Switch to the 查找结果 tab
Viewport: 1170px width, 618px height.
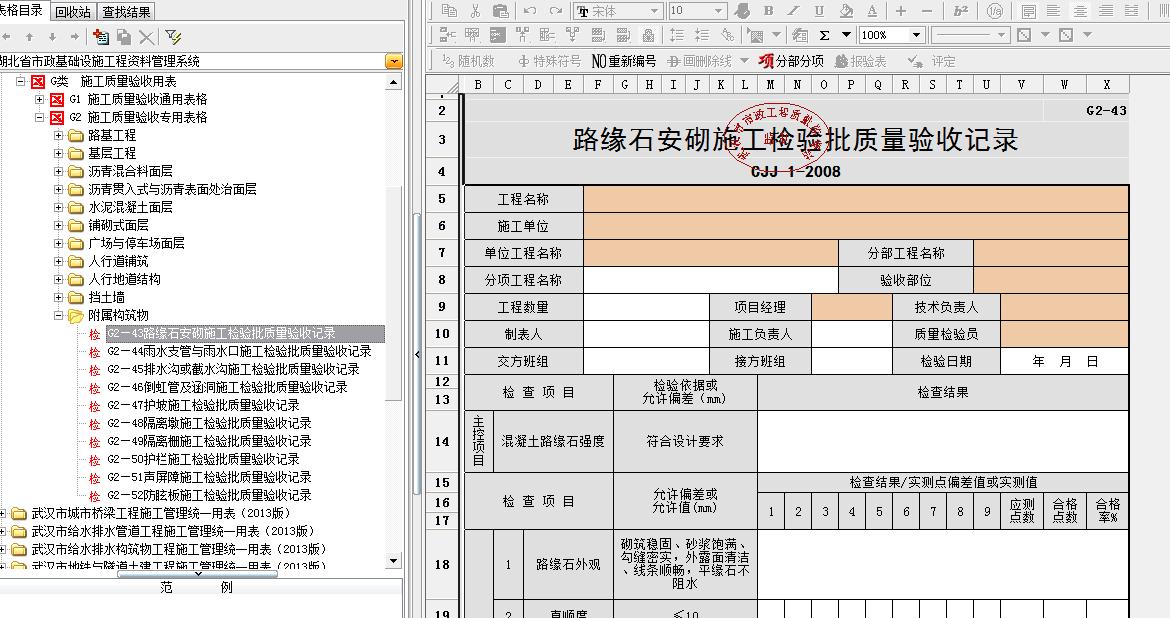click(127, 12)
